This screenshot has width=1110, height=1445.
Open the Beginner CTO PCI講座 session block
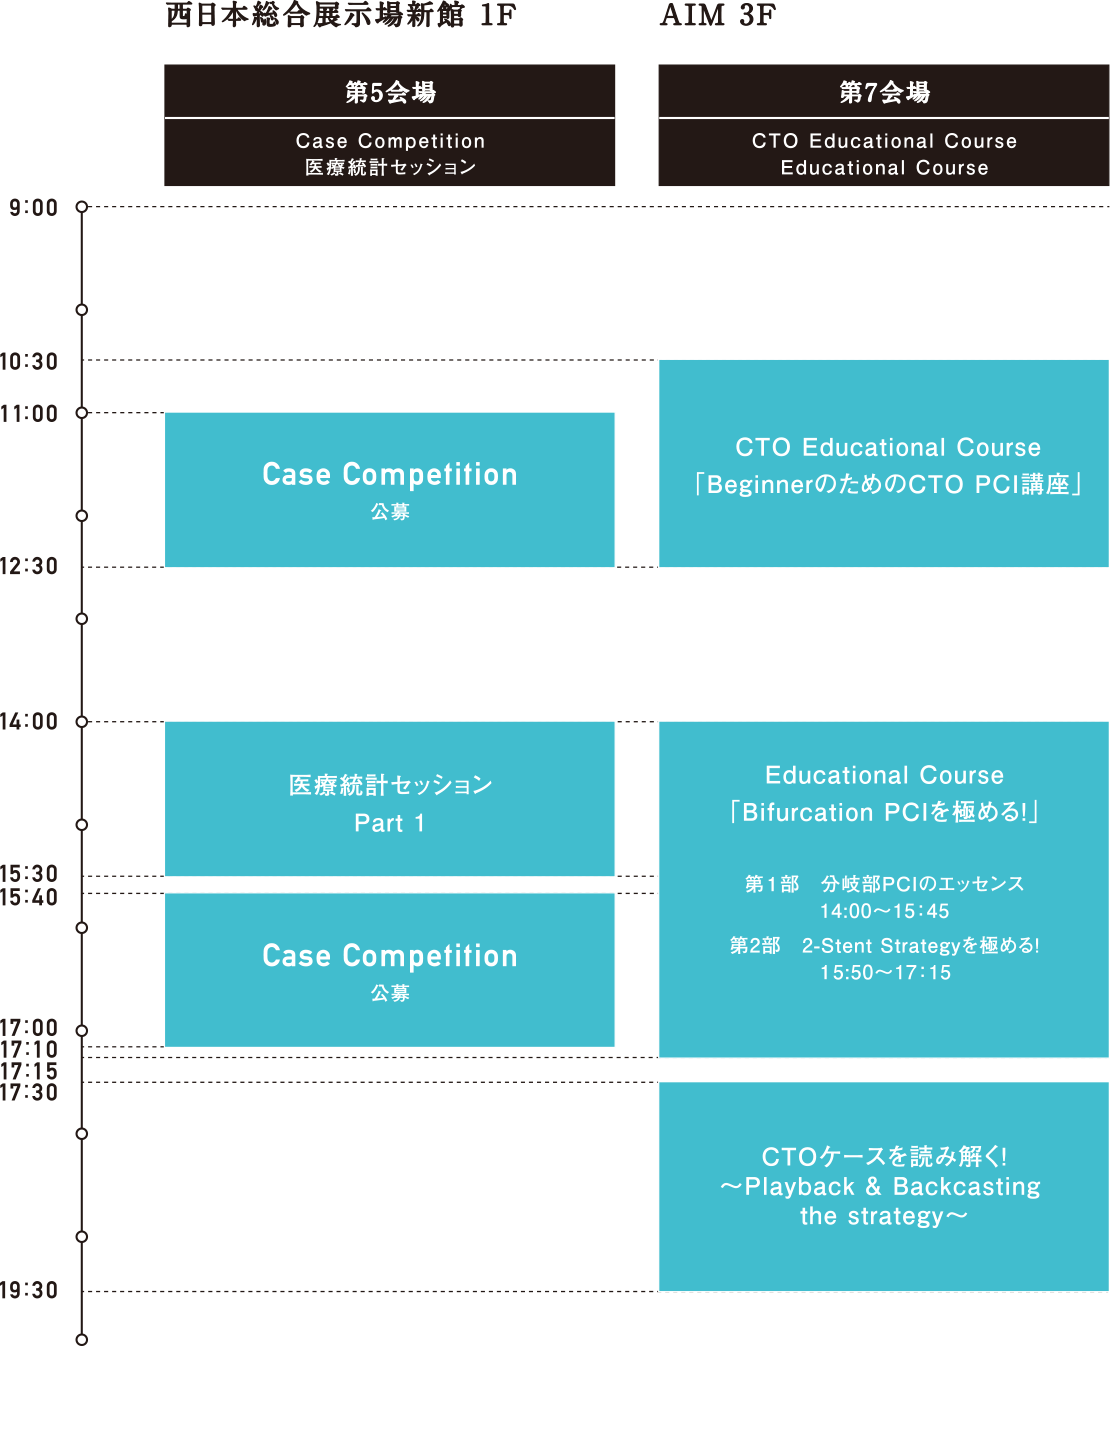click(884, 464)
